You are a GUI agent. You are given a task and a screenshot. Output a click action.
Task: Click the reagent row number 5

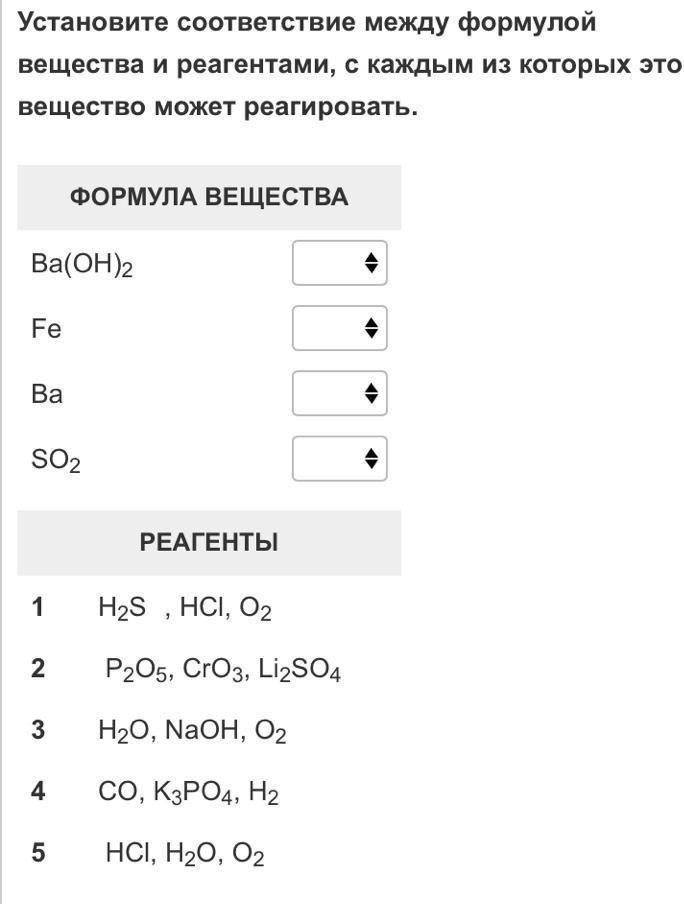point(38,853)
